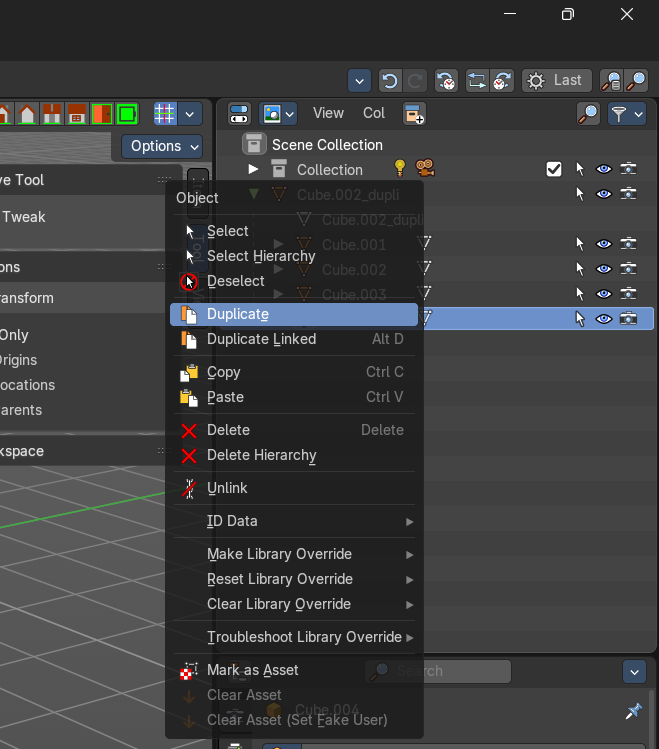Click the orange door icon with green outline
The height and width of the screenshot is (749, 659).
pos(102,114)
